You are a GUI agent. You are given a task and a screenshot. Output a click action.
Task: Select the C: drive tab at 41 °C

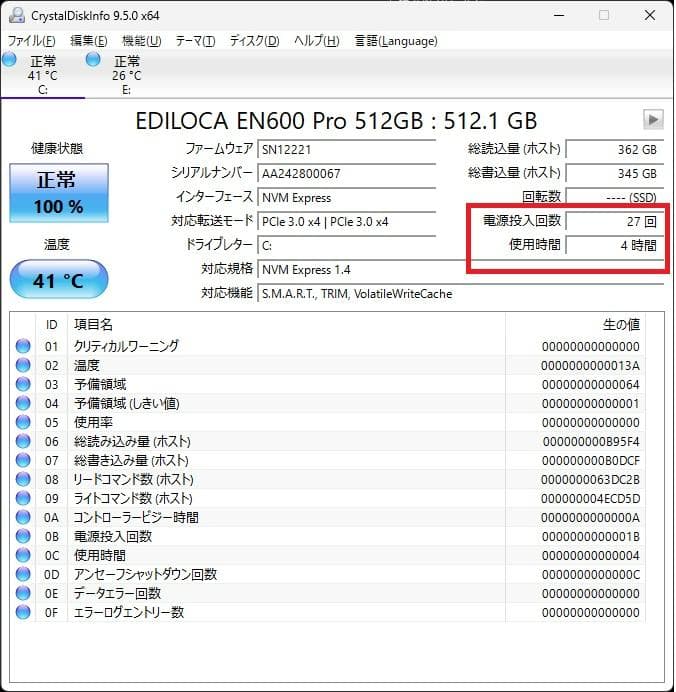pos(42,74)
